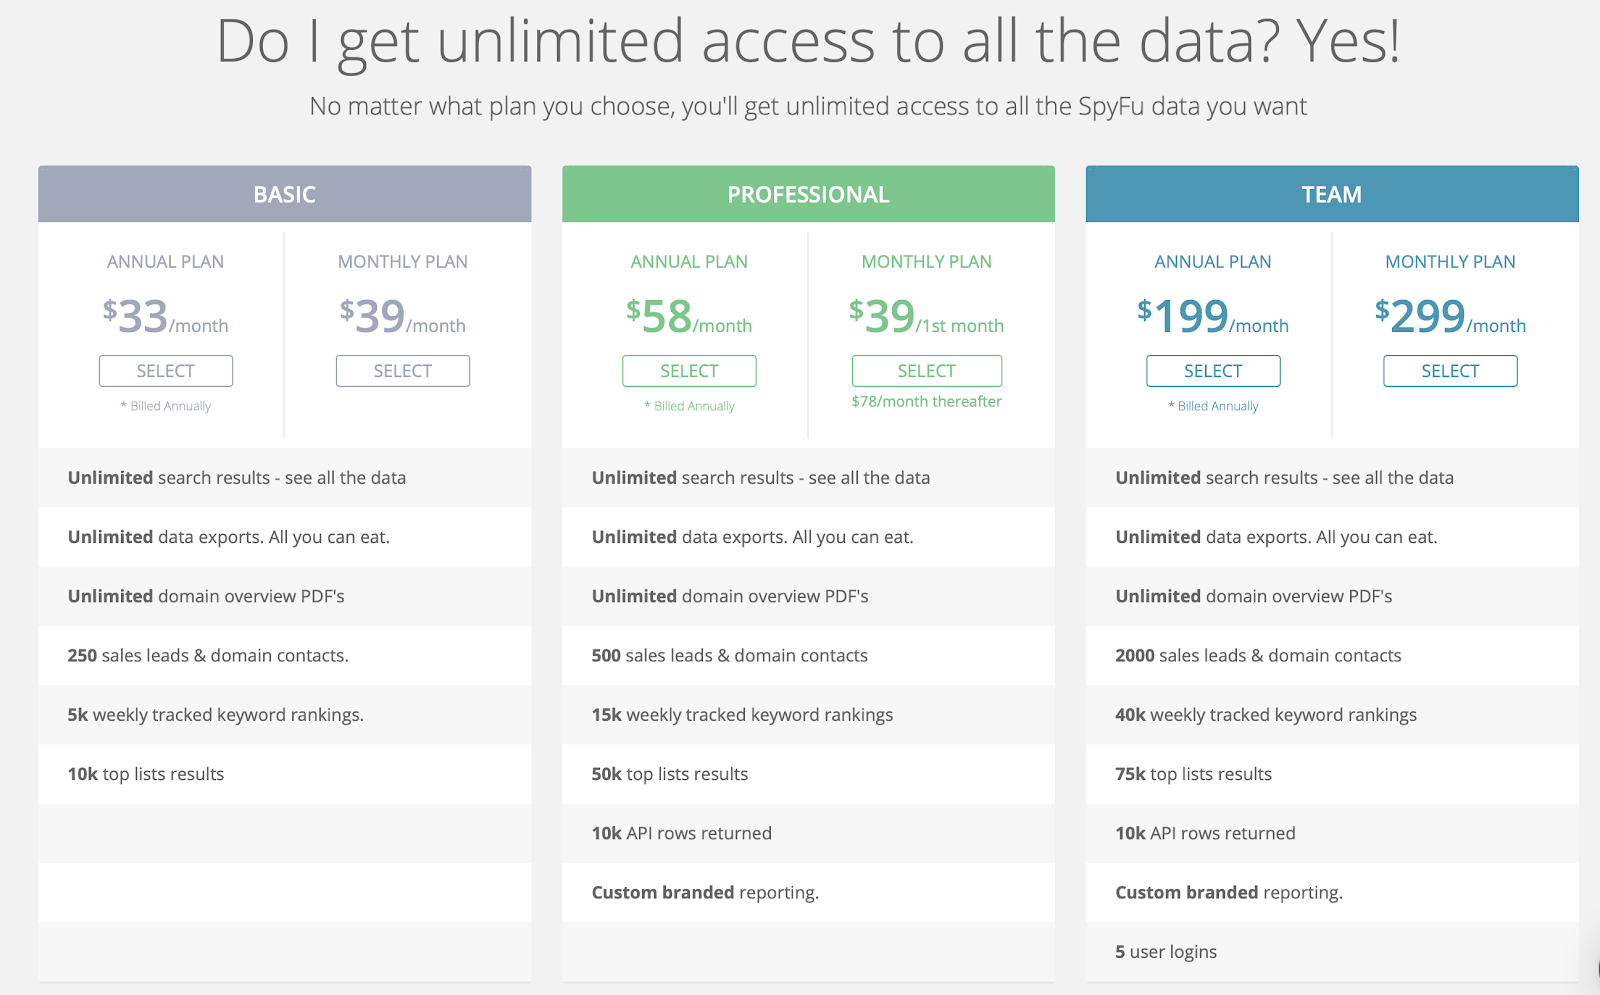Select the Professional monthly plan
This screenshot has height=995, width=1600.
click(x=926, y=371)
